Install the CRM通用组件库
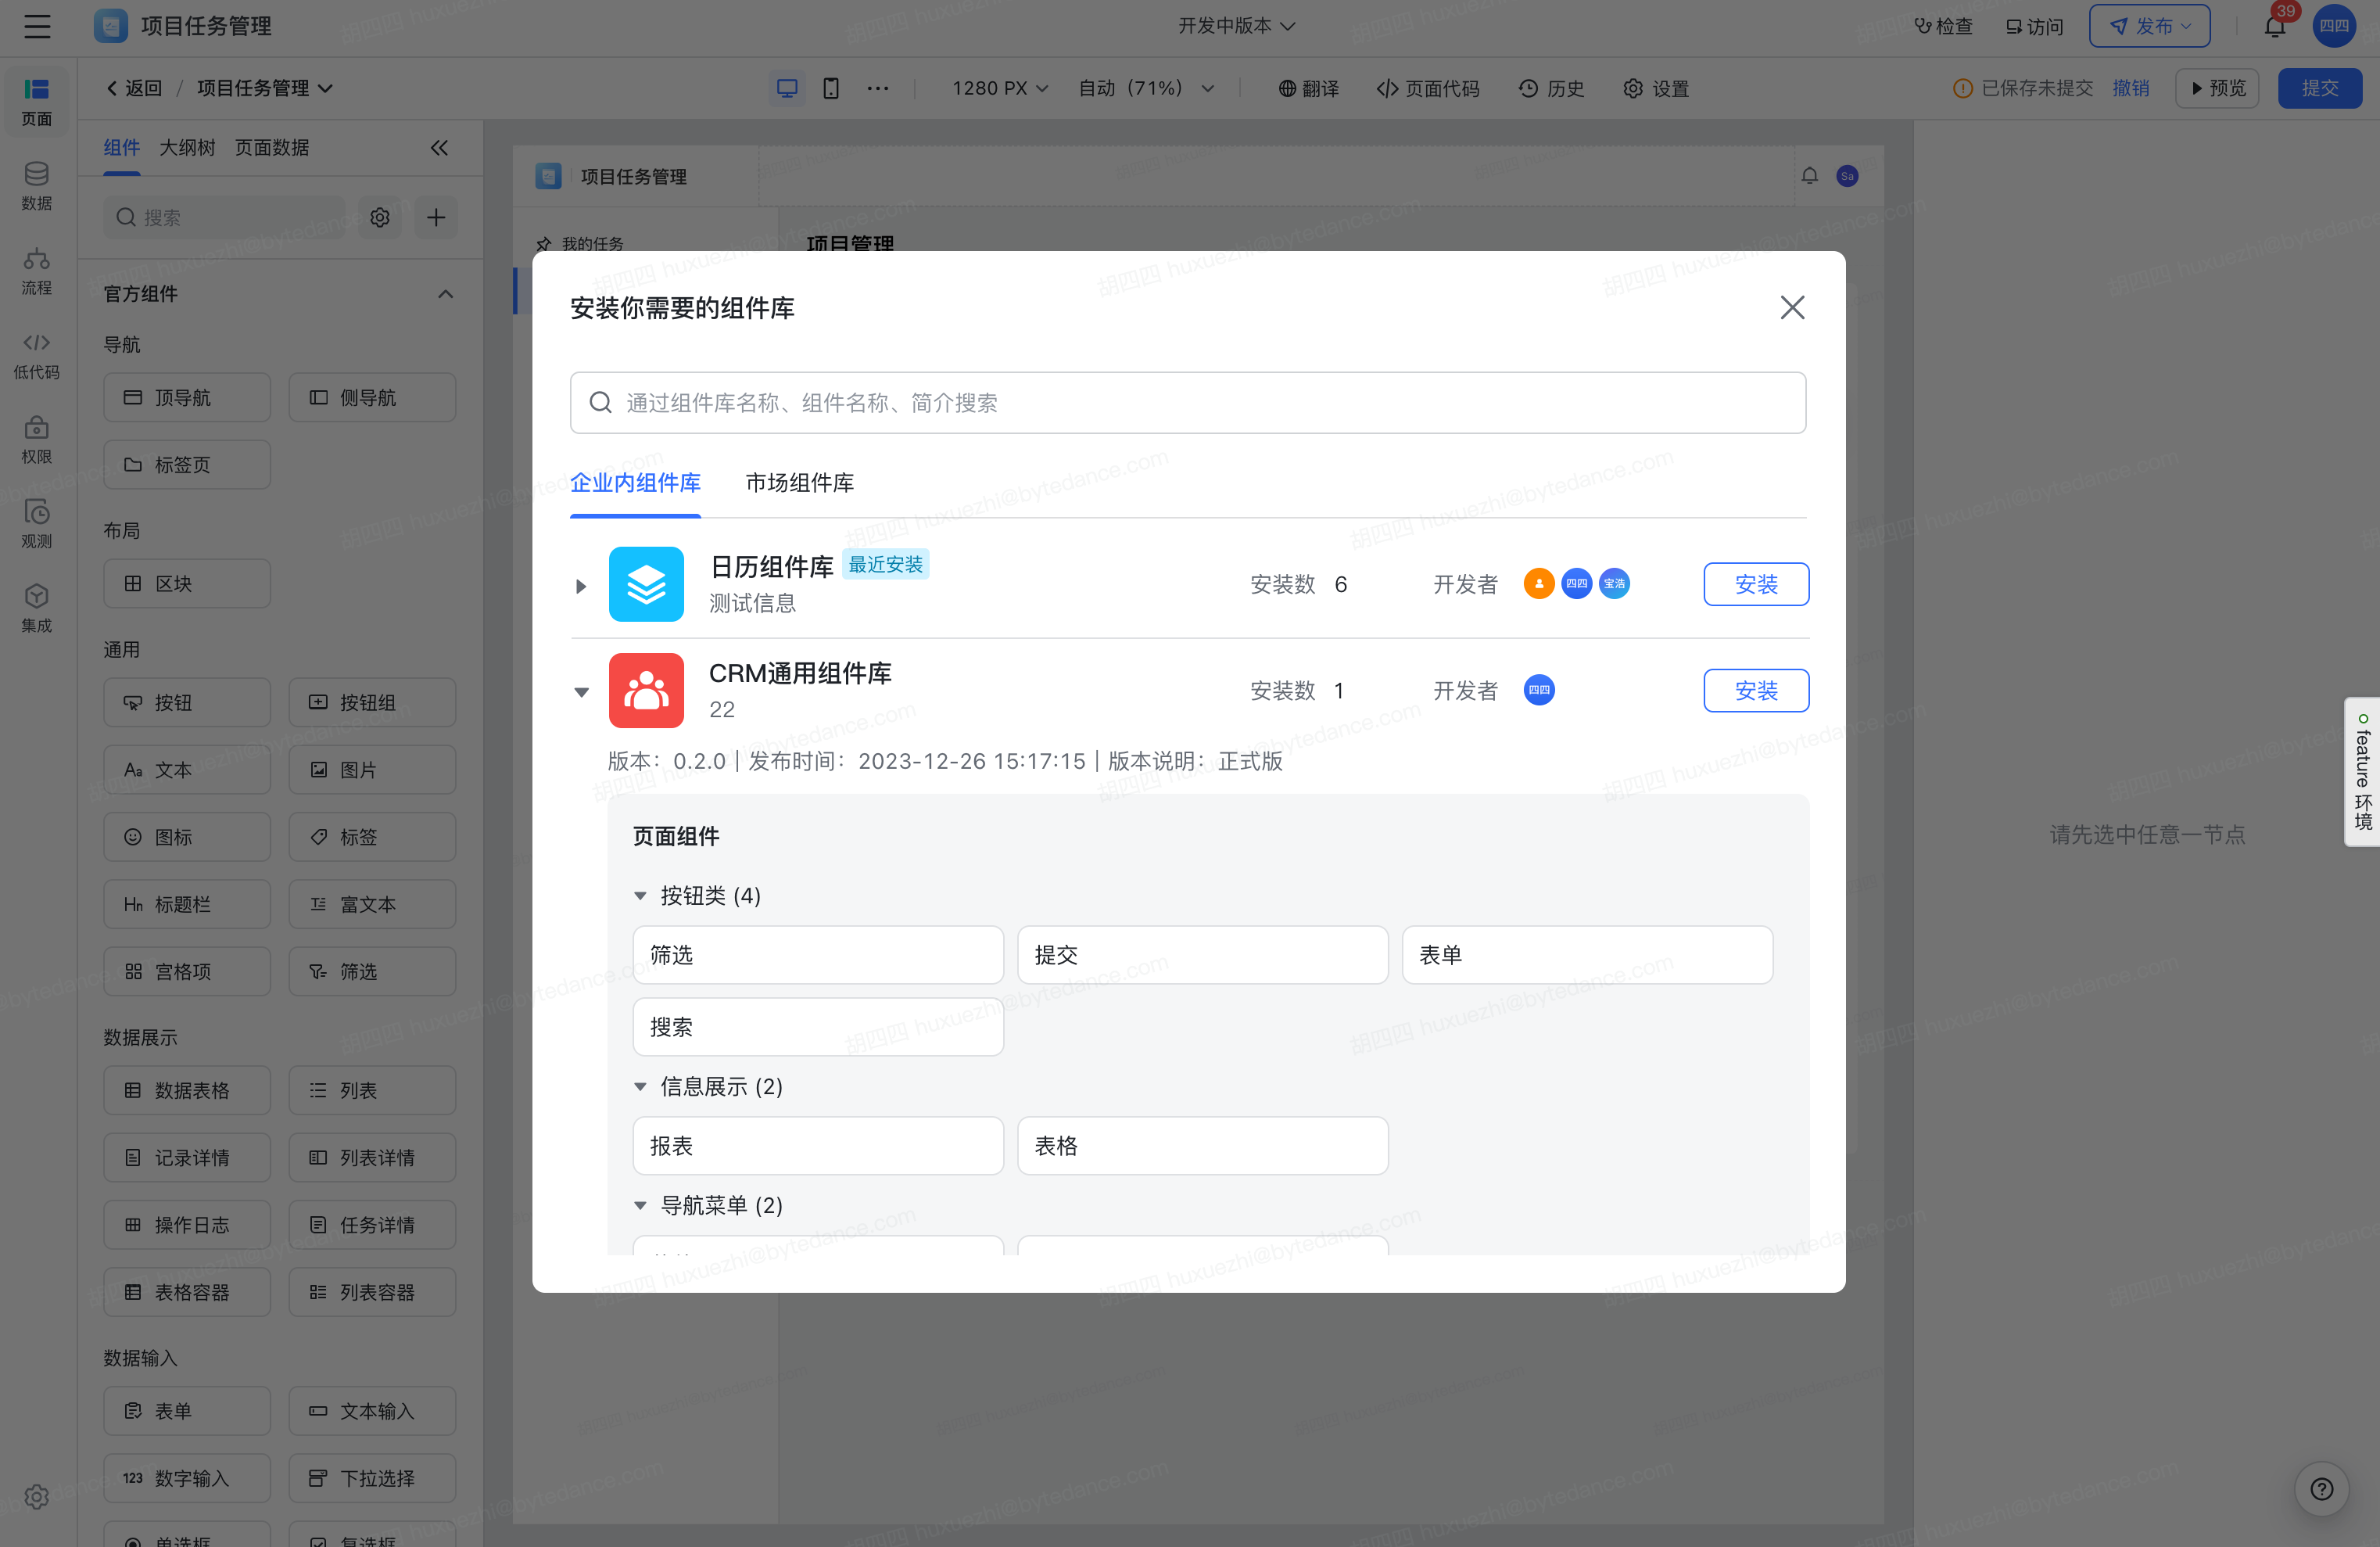Screen dimensions: 2380x1547 point(1756,691)
